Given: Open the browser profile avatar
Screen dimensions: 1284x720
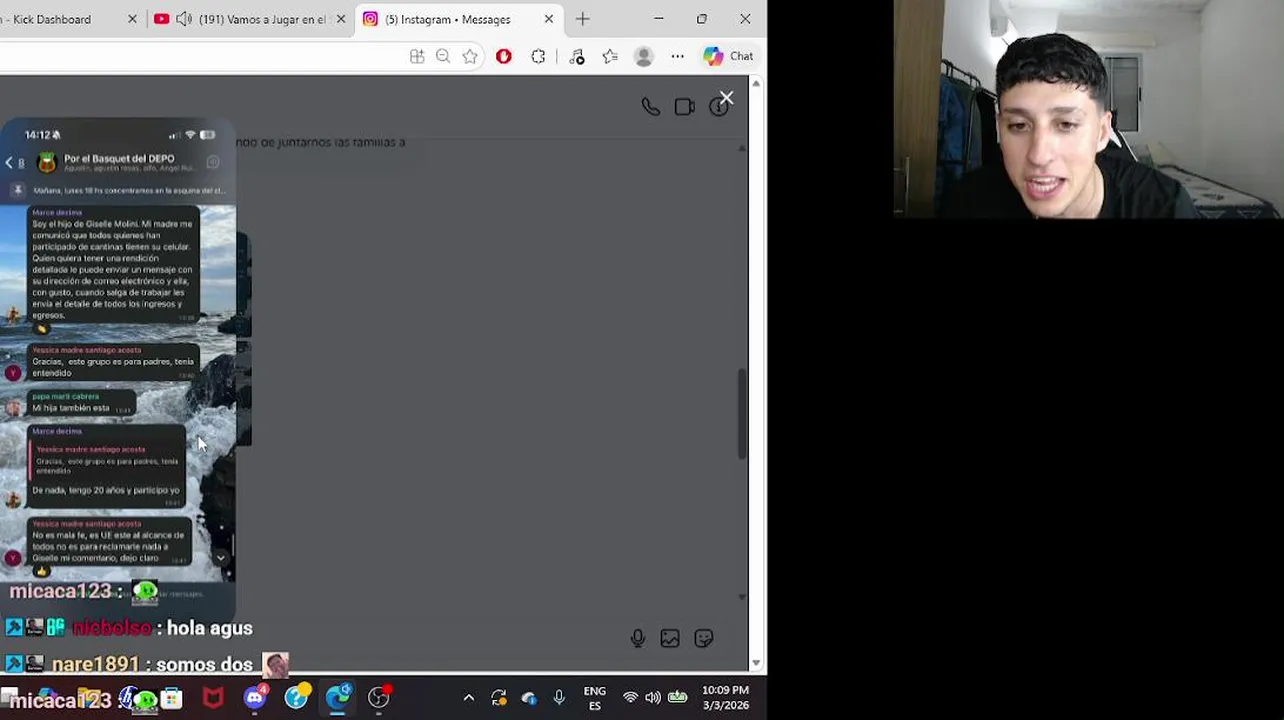Looking at the screenshot, I should tap(644, 57).
